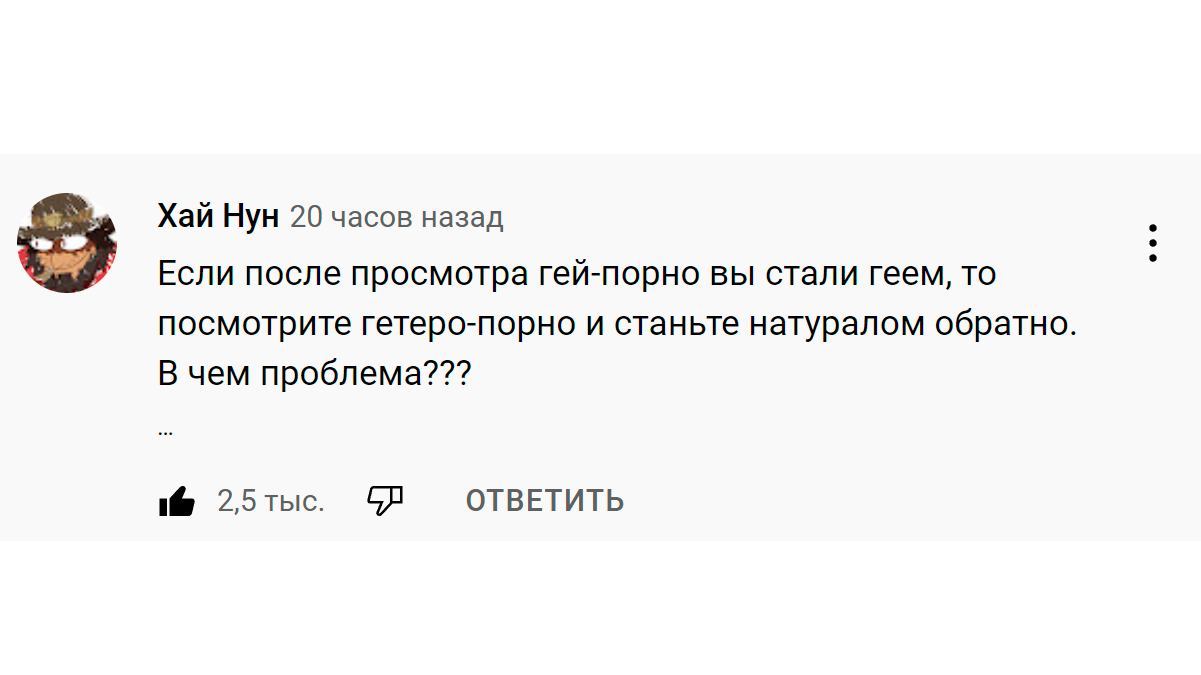Click the word 'проблема???' in the last line

coord(365,375)
